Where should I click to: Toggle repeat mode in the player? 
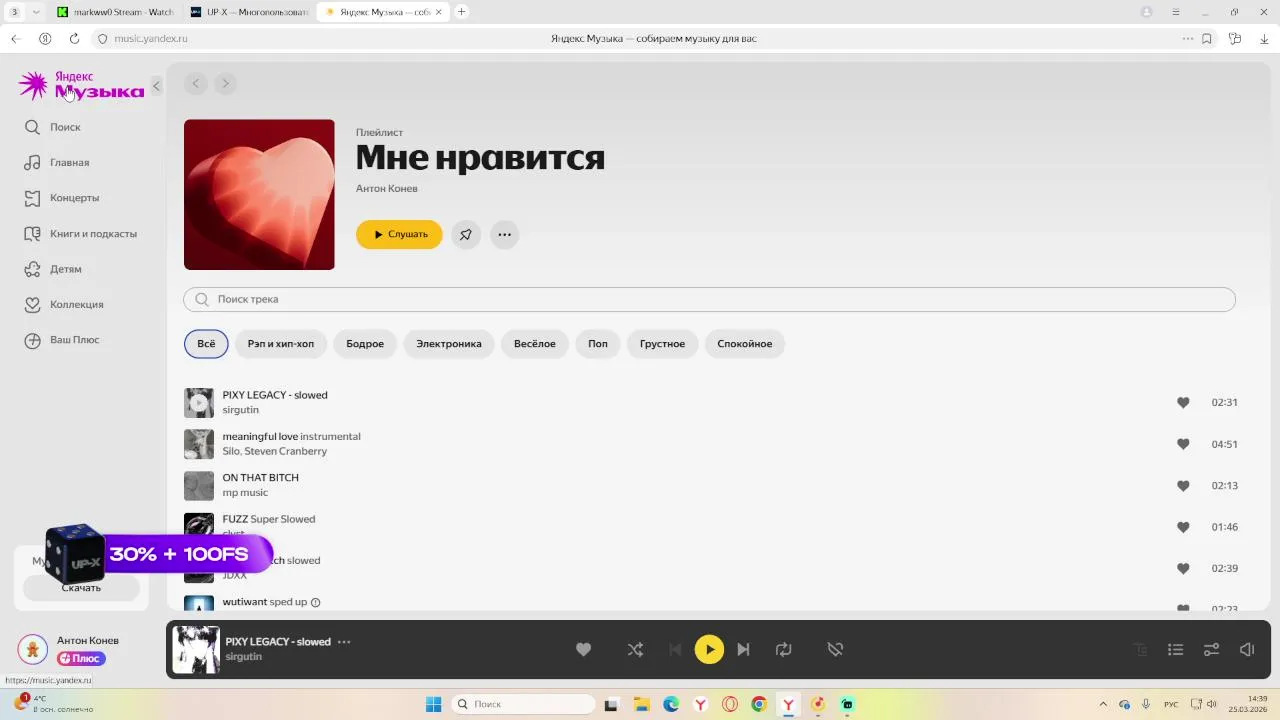[784, 650]
